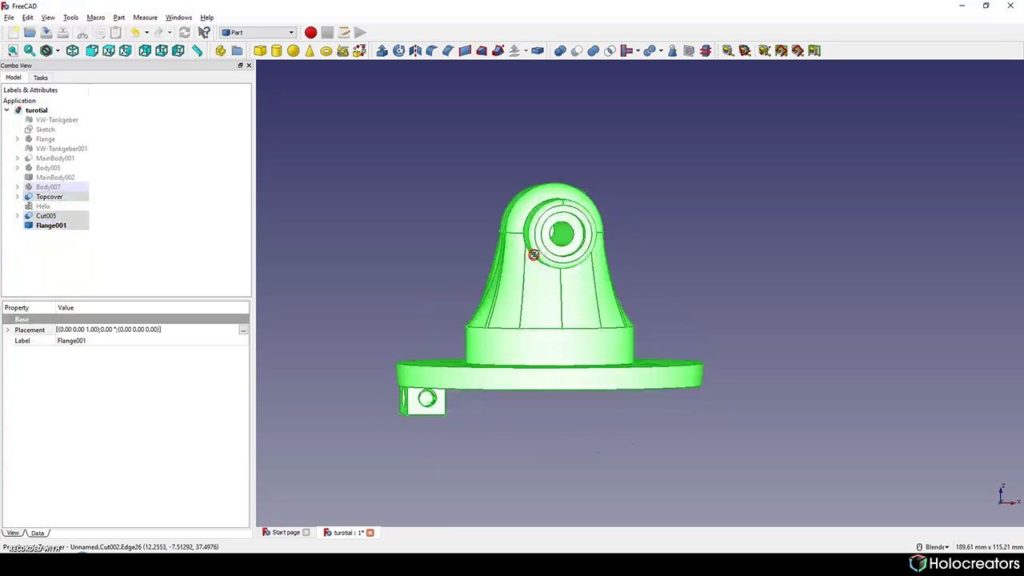Start macro recording (red circle)
Viewport: 1024px width, 576px height.
[x=311, y=33]
